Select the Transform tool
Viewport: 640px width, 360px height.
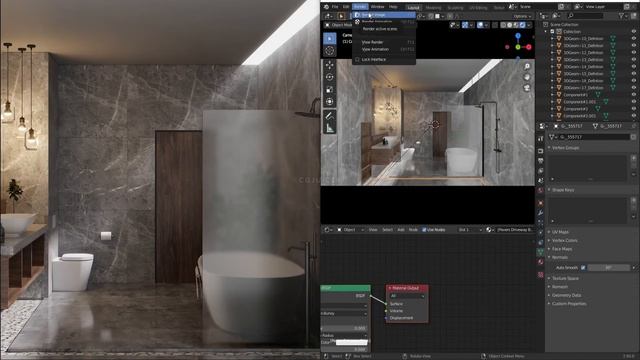330,102
